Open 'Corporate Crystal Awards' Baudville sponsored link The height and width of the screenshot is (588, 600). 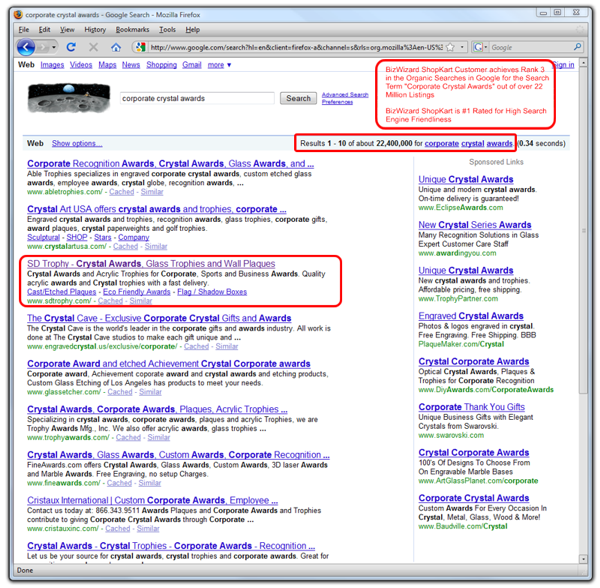pyautogui.click(x=474, y=498)
